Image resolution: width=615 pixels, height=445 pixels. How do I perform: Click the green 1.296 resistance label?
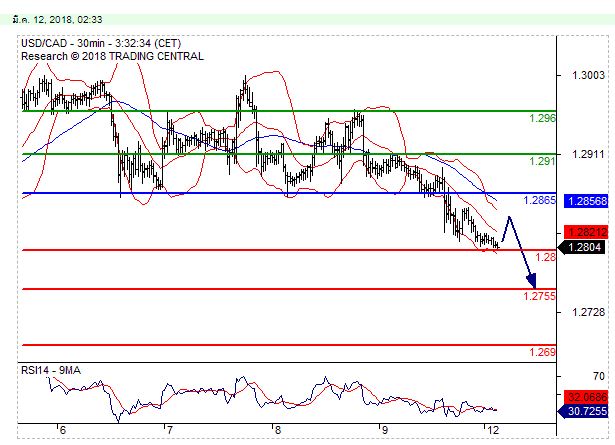(x=542, y=118)
